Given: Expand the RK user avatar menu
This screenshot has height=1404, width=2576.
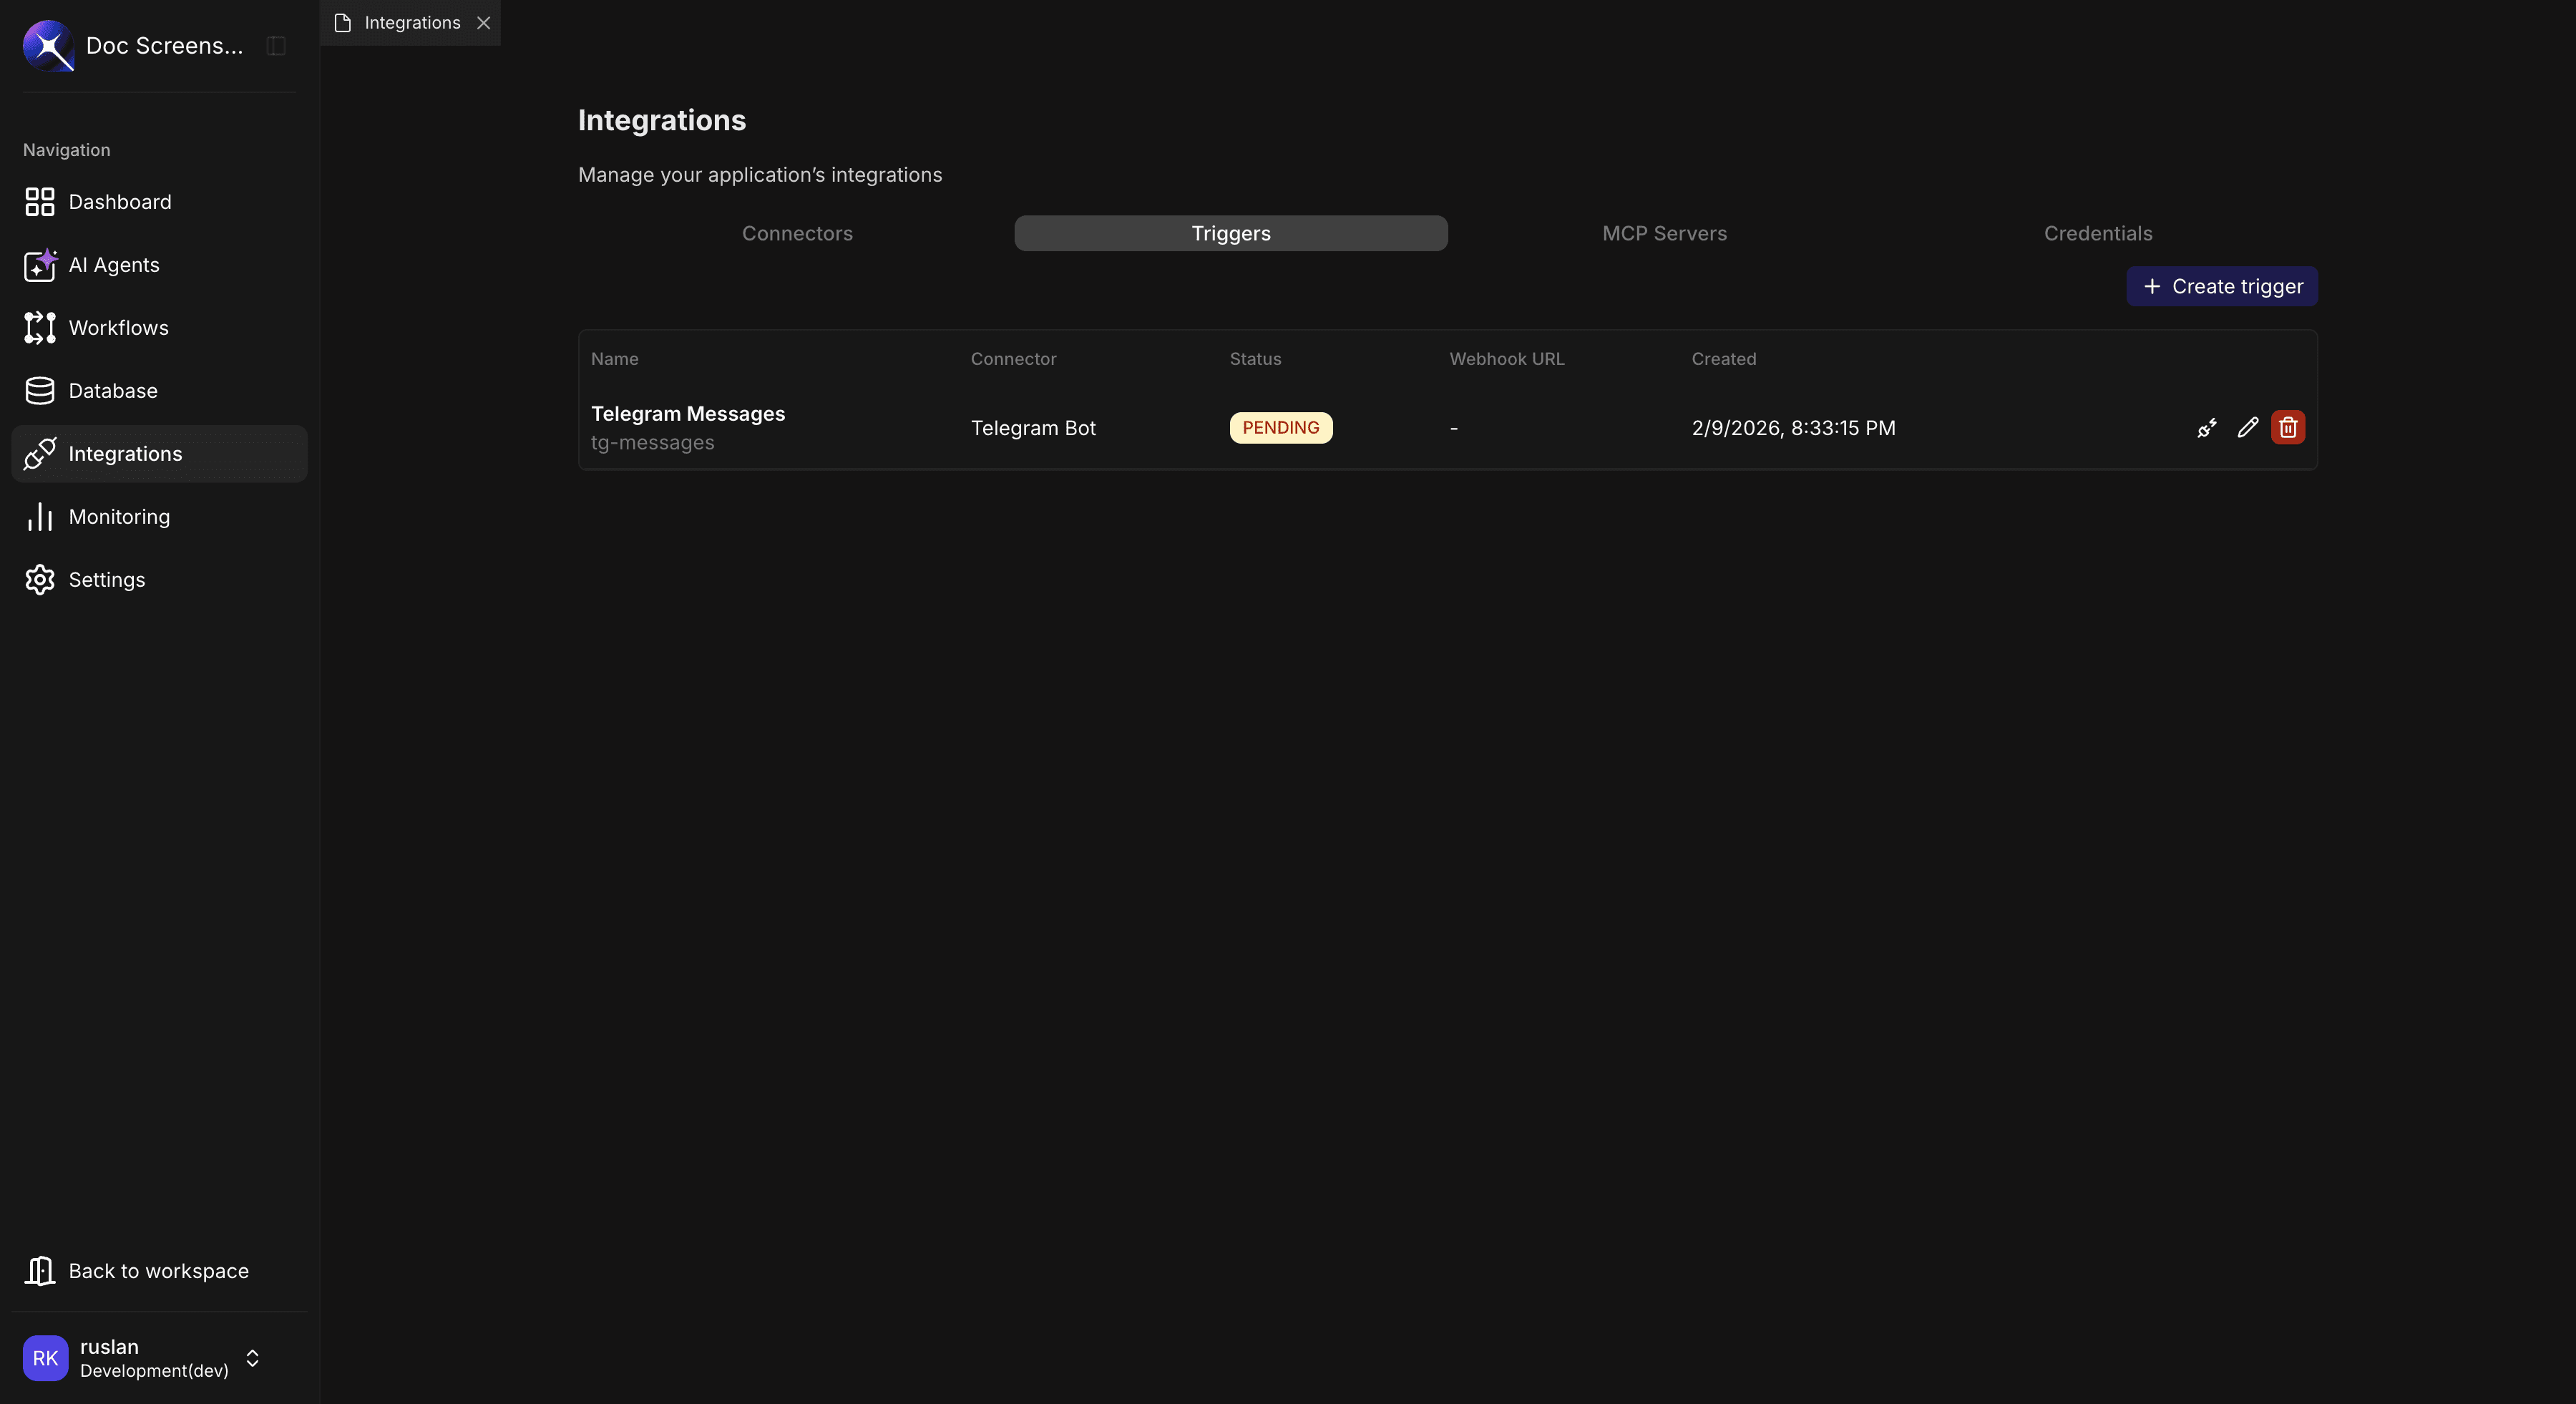Looking at the screenshot, I should tap(44, 1358).
